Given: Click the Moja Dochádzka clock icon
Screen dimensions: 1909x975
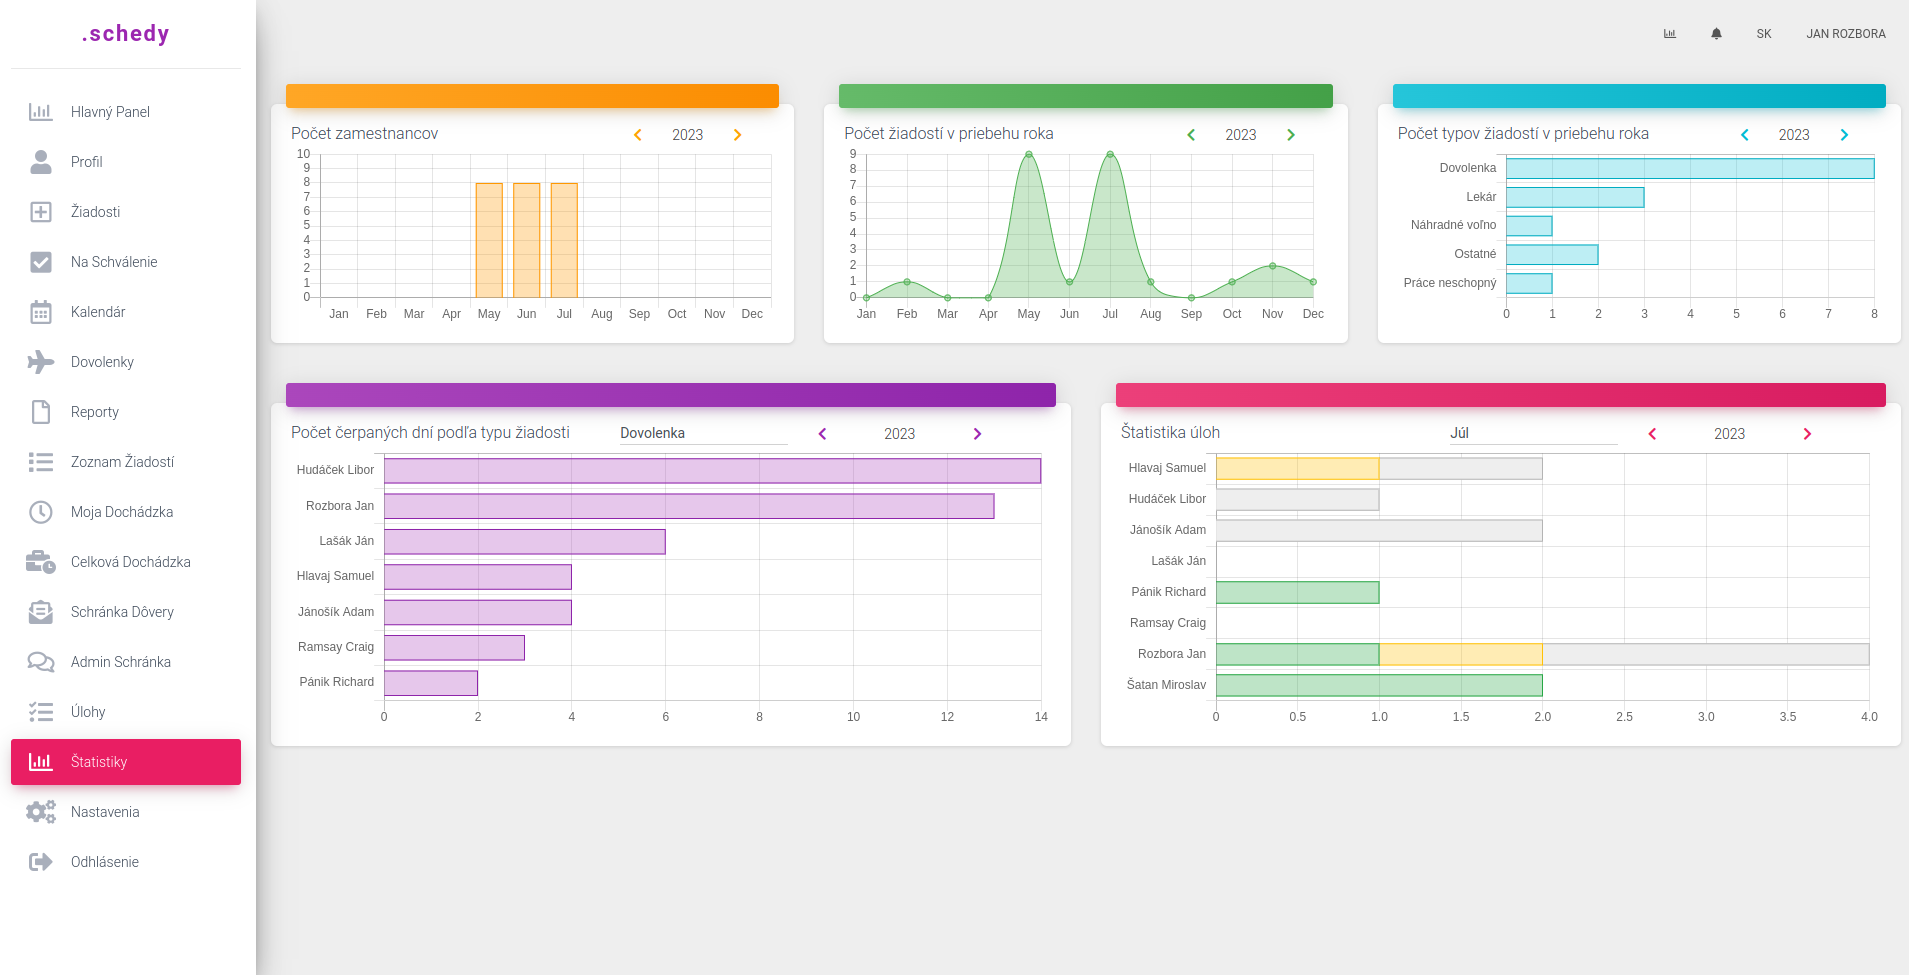Looking at the screenshot, I should (41, 512).
